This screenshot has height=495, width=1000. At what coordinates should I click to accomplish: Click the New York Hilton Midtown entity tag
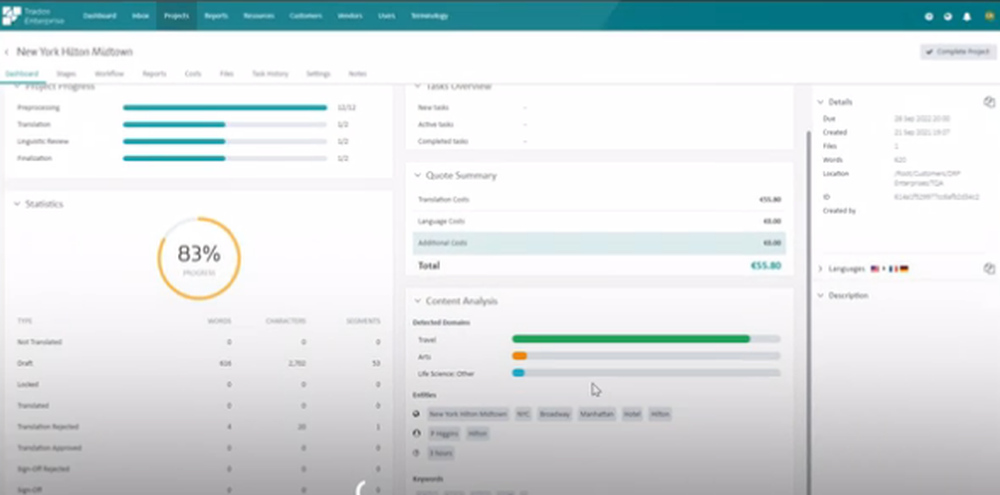[x=468, y=415]
